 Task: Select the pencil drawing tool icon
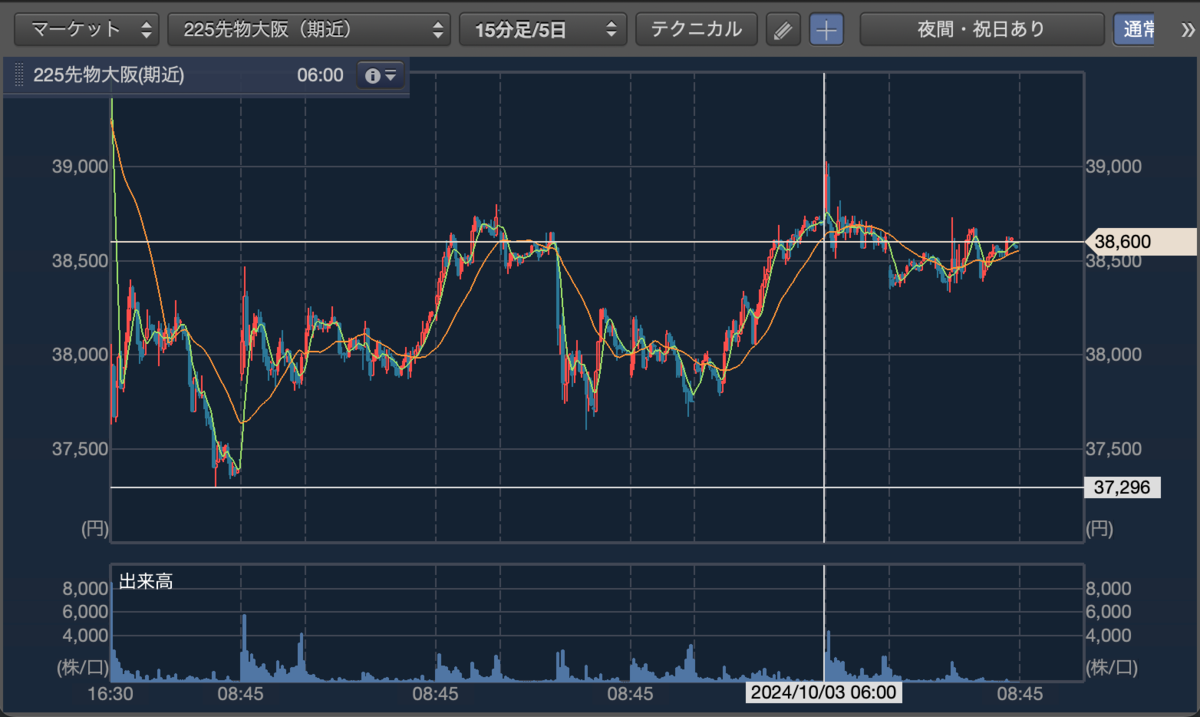[x=783, y=30]
